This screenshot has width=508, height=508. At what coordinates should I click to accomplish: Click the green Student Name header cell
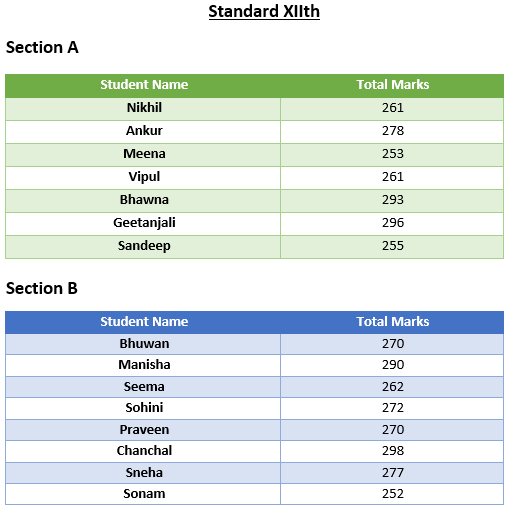[143, 86]
